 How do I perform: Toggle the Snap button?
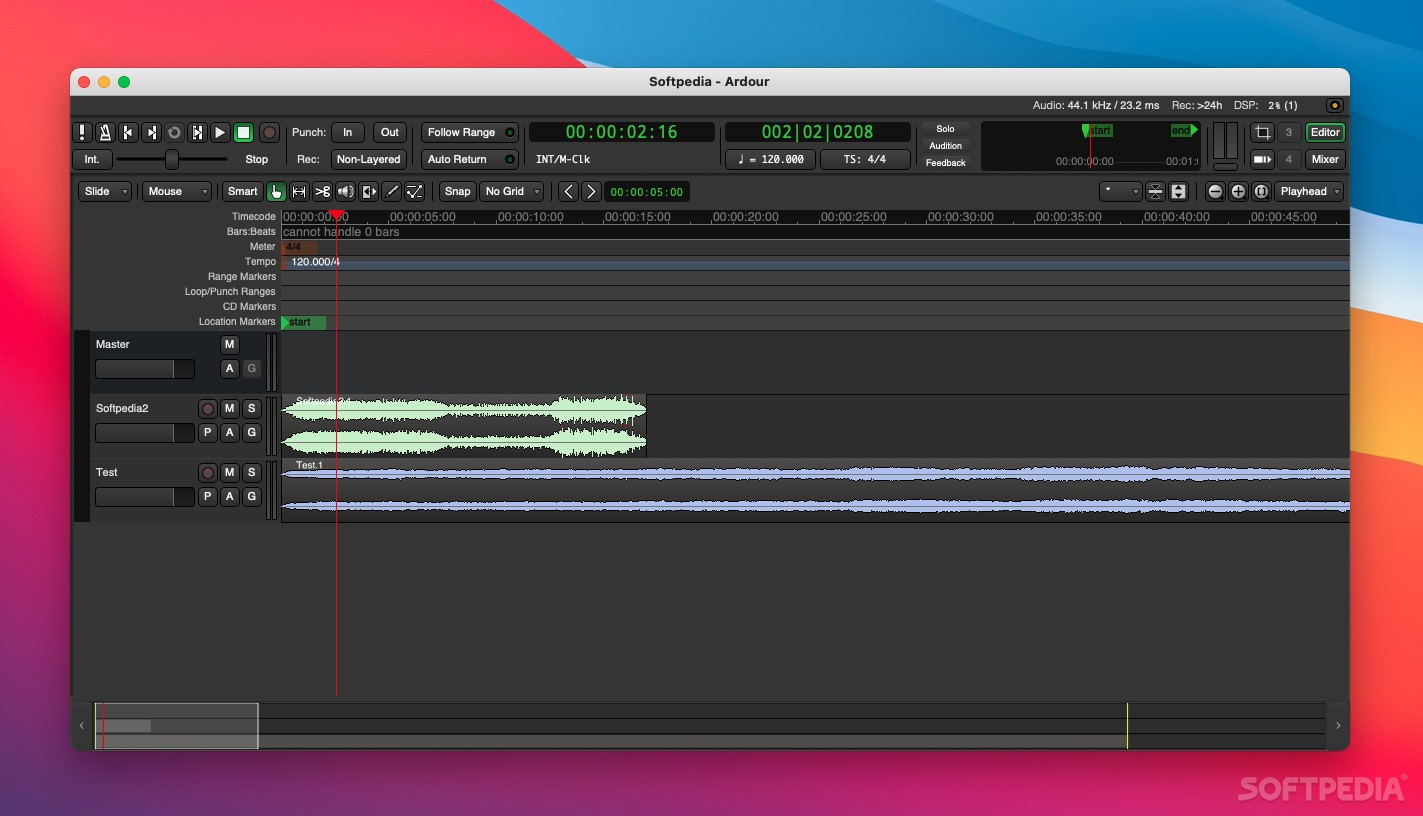(457, 191)
